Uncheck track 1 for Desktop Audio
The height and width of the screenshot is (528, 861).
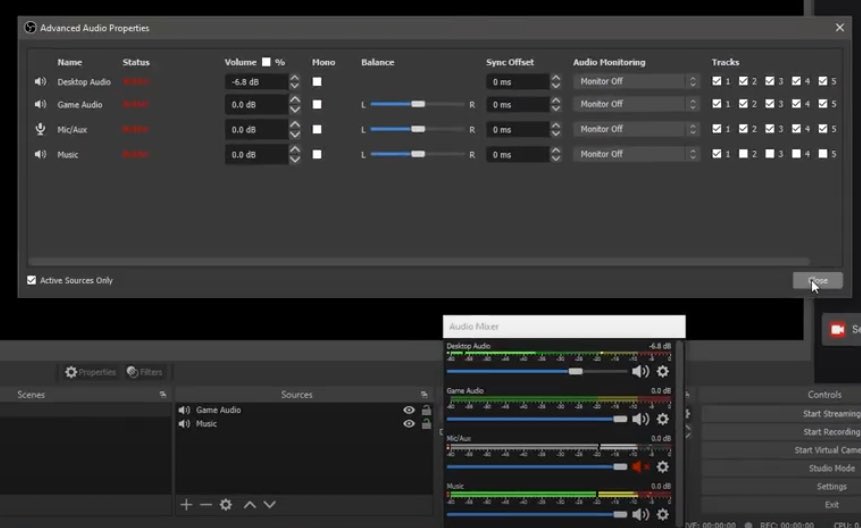coord(717,81)
